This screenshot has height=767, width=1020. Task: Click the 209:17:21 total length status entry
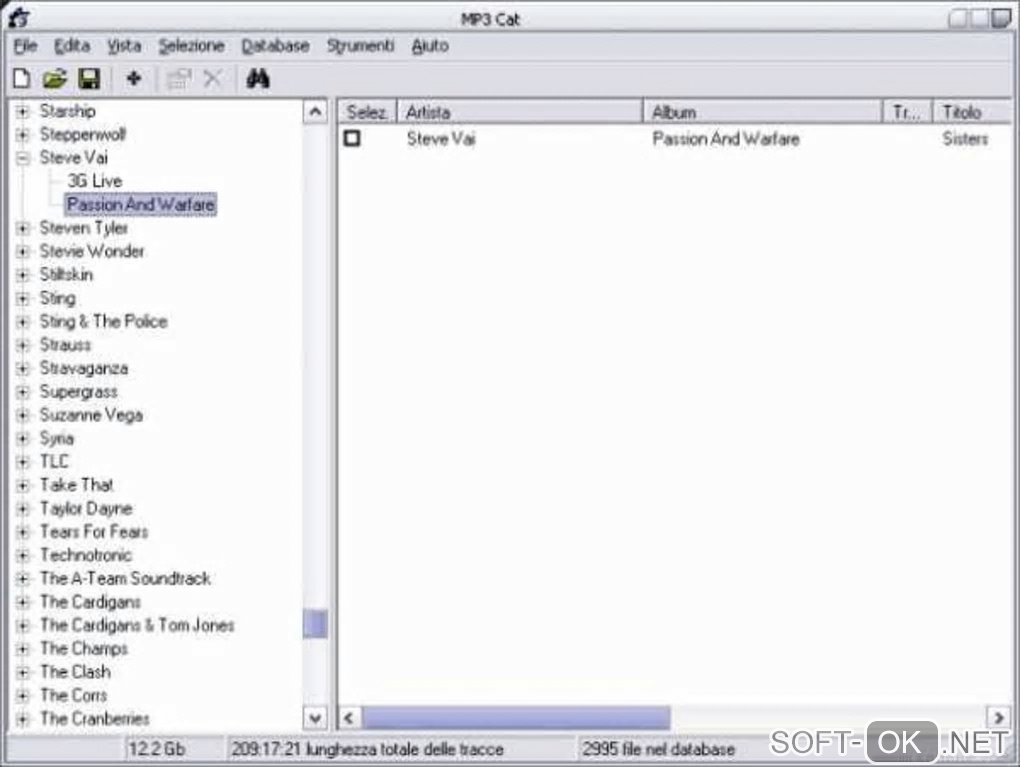(x=368, y=749)
